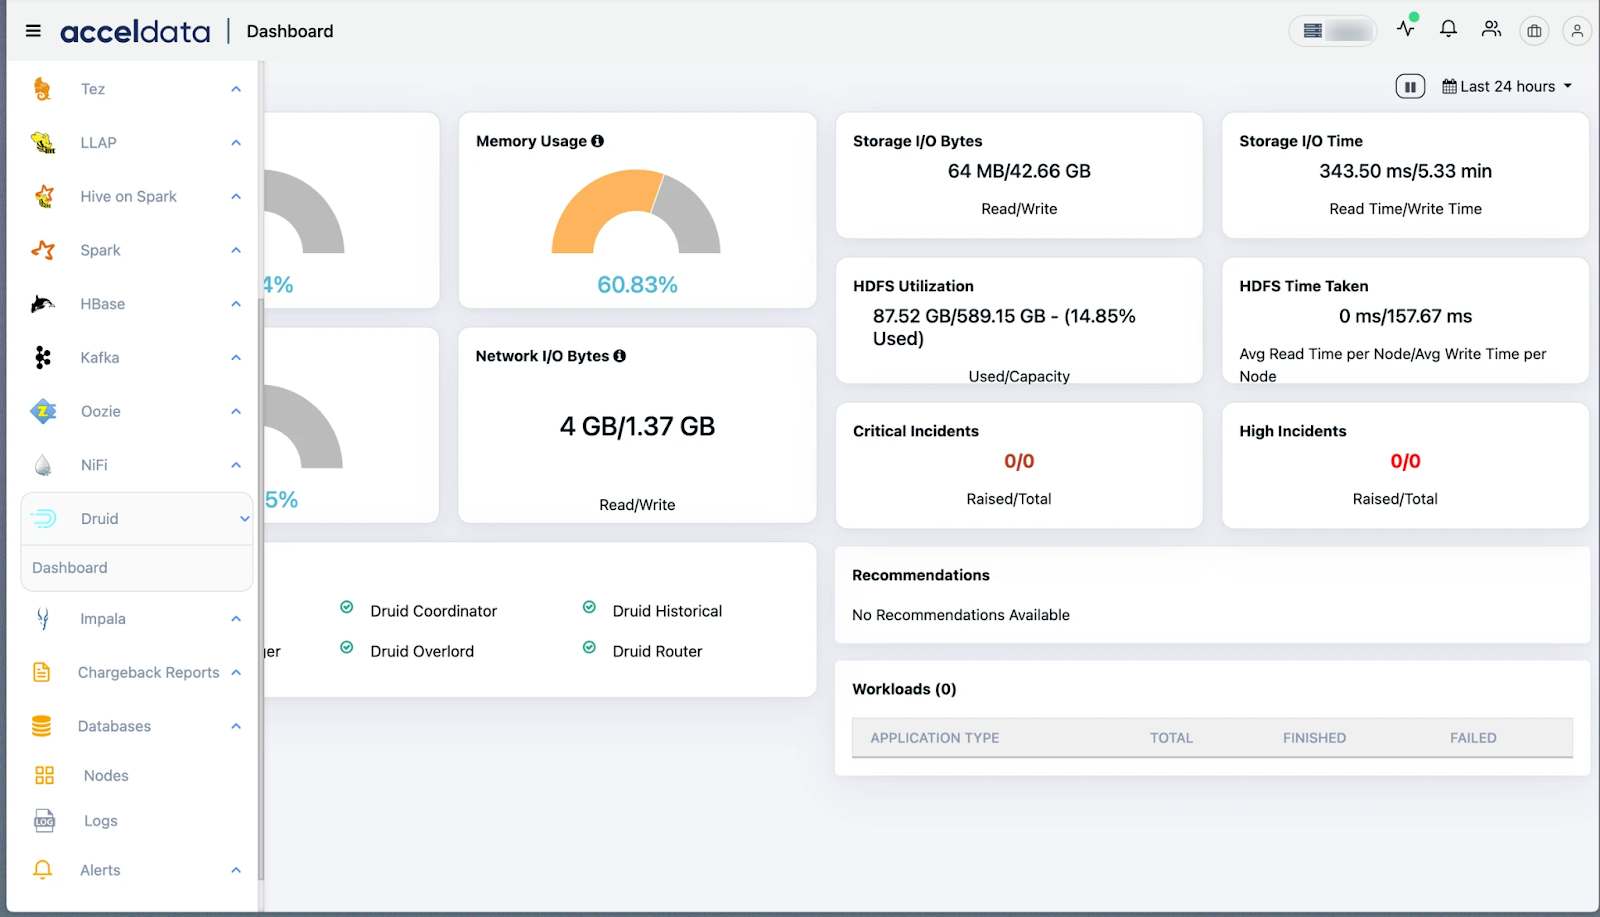This screenshot has height=917, width=1600.
Task: Open the user profile avatar
Action: pos(1577,31)
